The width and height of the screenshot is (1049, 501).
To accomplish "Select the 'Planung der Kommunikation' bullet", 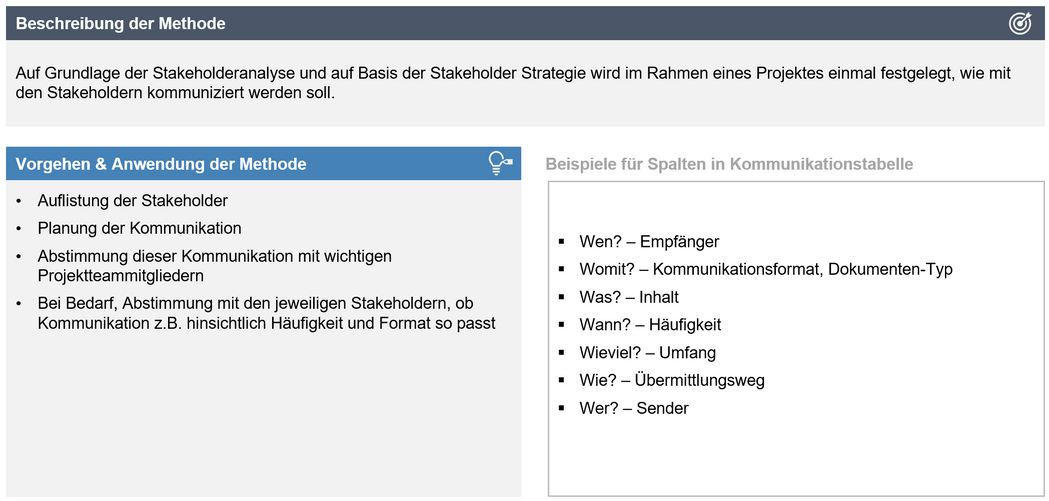I will (x=140, y=228).
